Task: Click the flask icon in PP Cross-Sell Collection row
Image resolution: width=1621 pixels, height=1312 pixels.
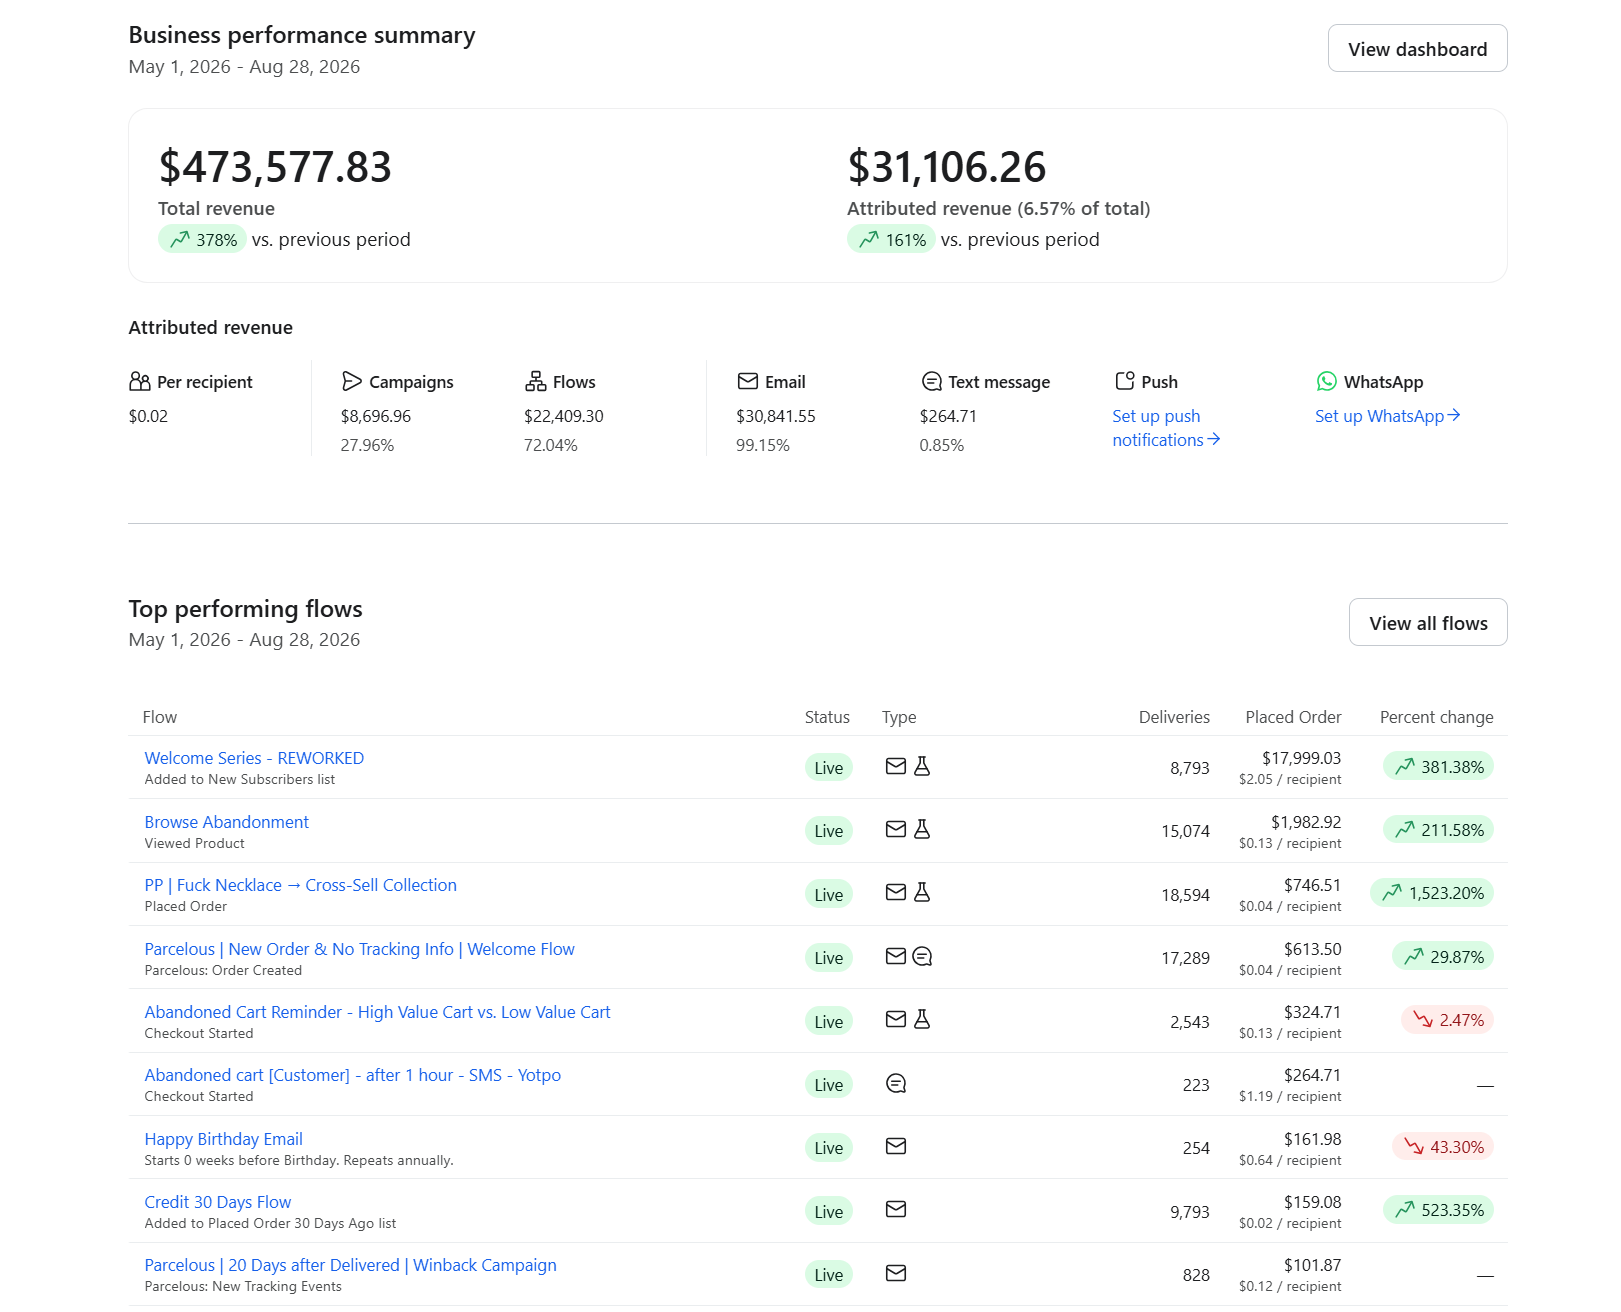Action: 922,892
